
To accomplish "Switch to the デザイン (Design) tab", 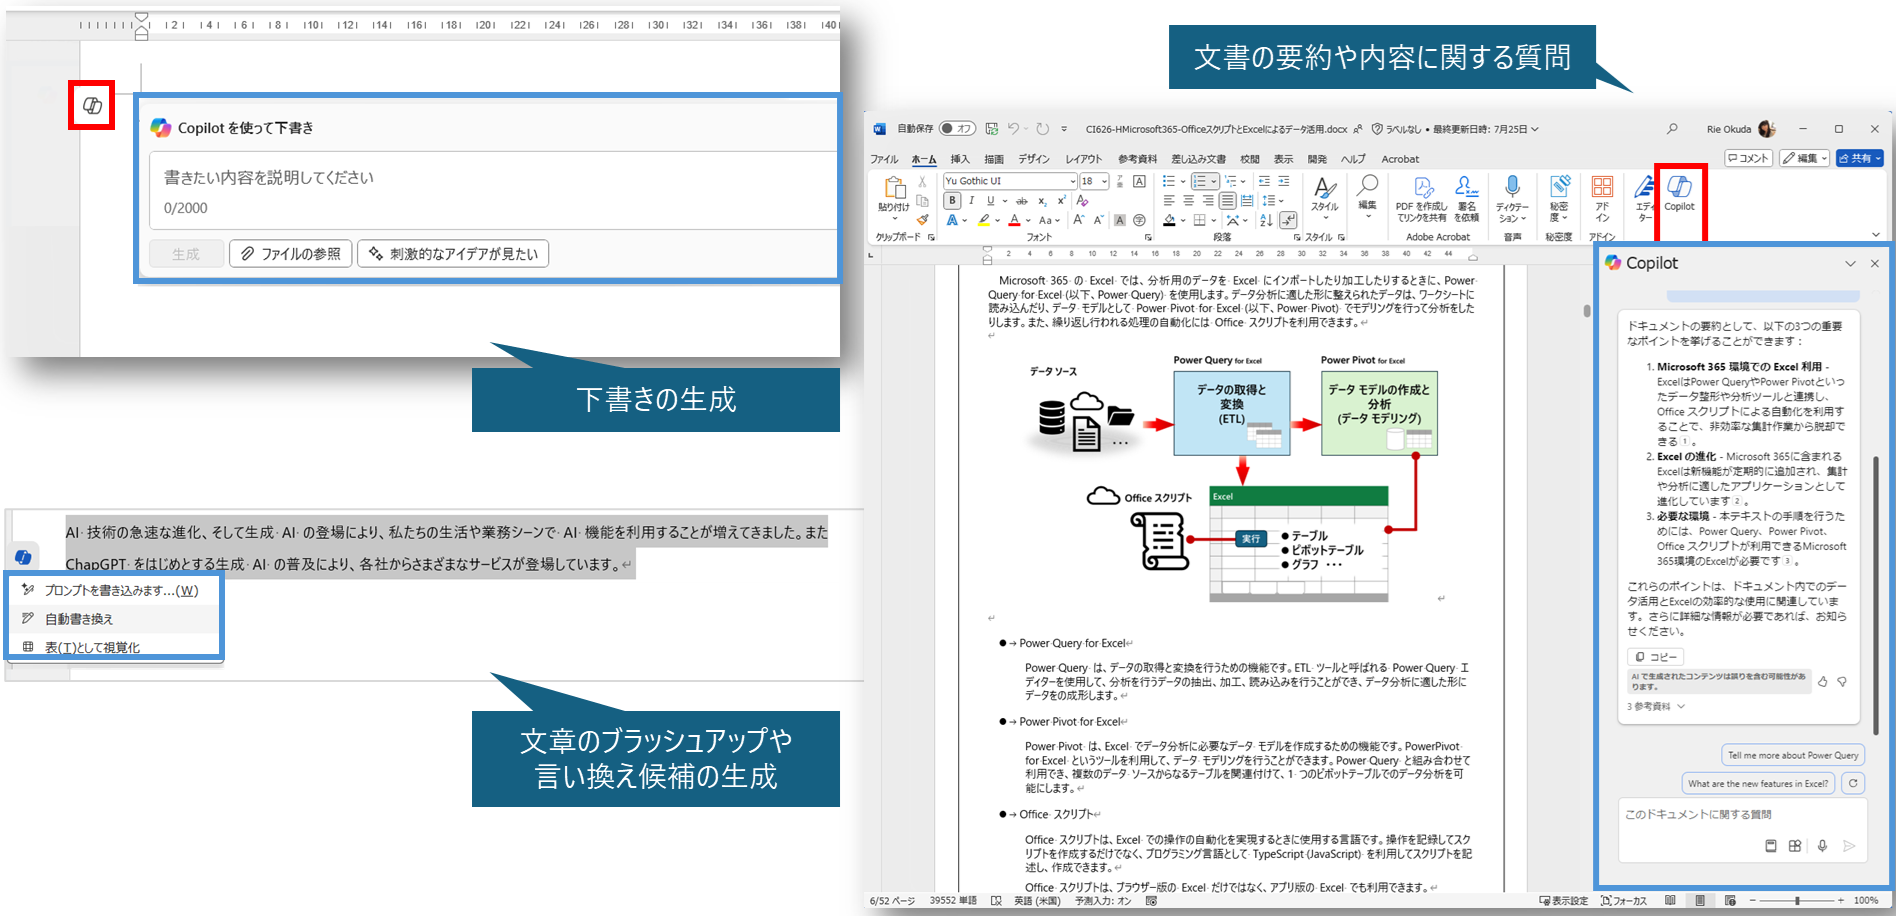I will 1034,159.
